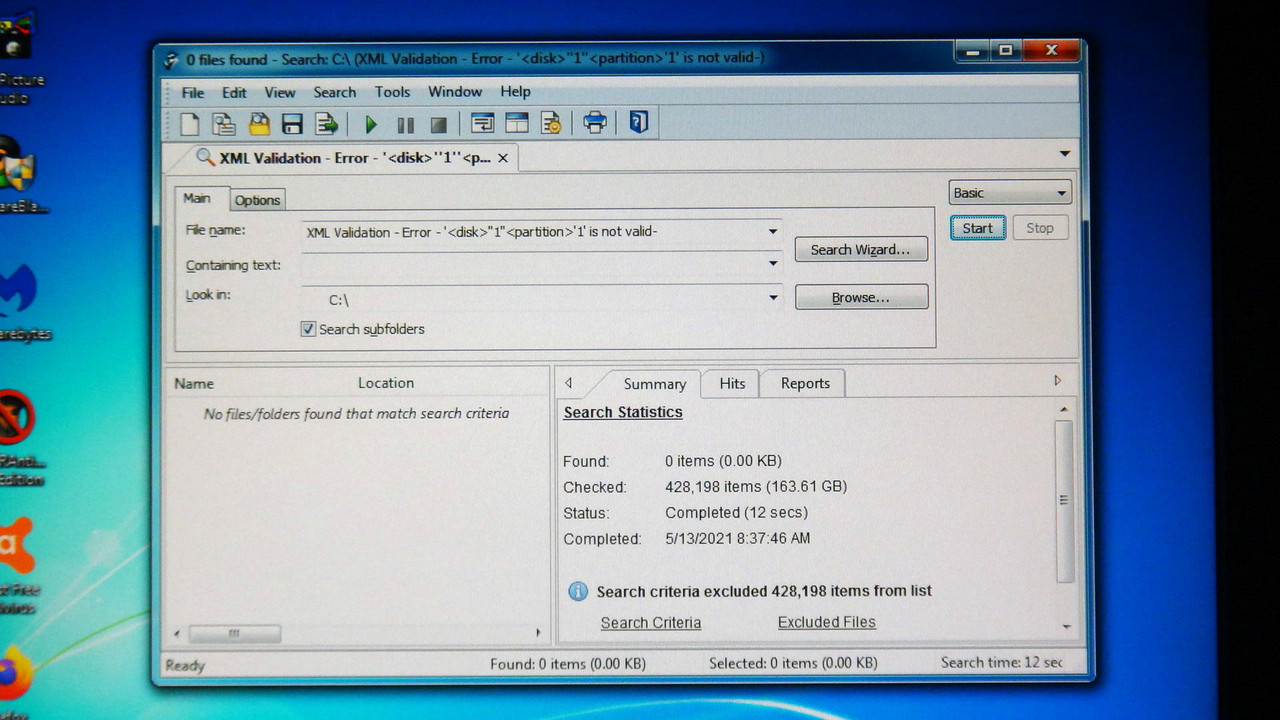The image size is (1280, 720).
Task: Open help with the blue question book icon
Action: click(639, 123)
